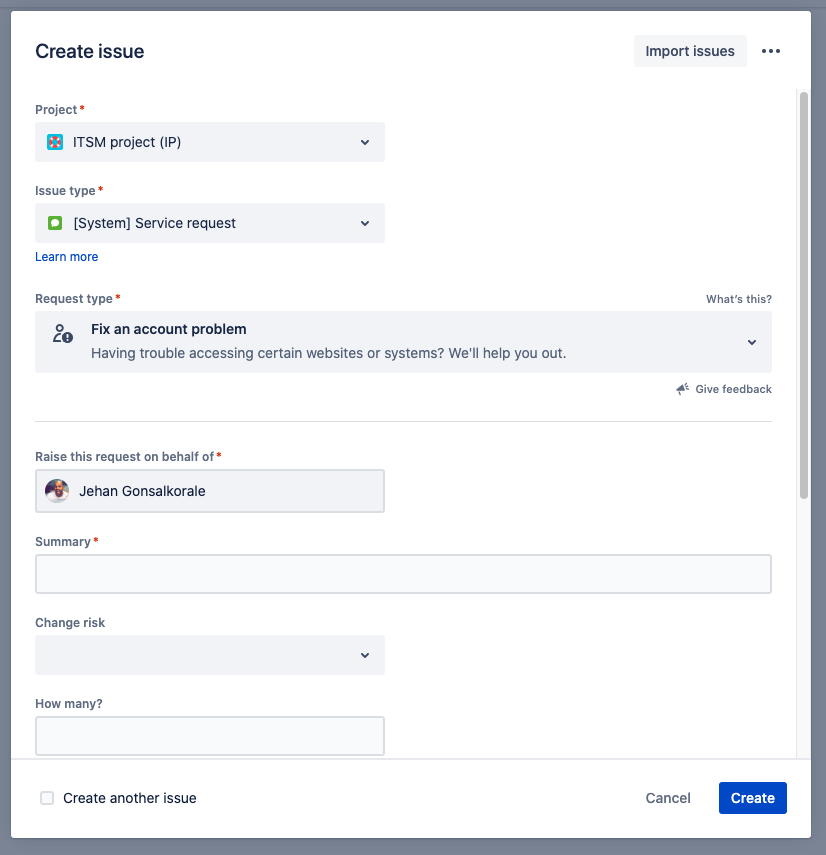
Task: Click into the Summary field
Action: (x=403, y=574)
